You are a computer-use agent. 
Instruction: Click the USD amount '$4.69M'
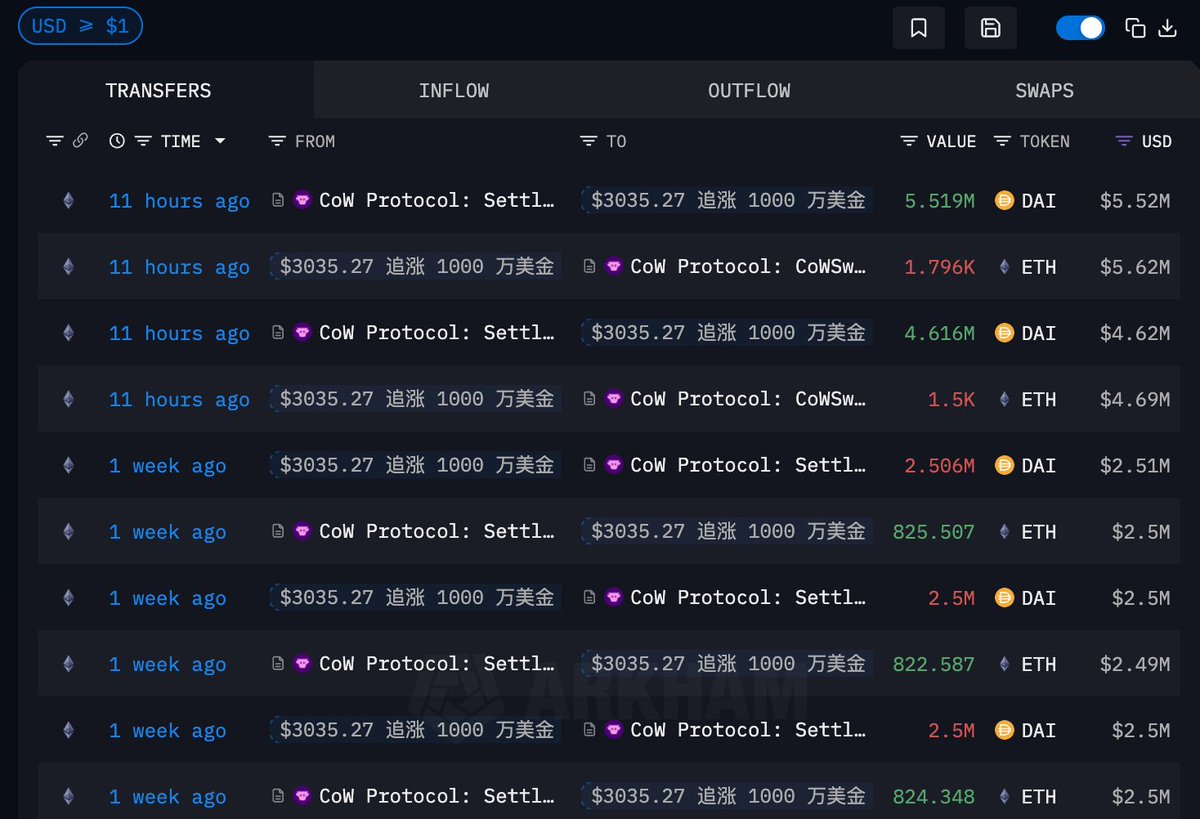tap(1135, 399)
